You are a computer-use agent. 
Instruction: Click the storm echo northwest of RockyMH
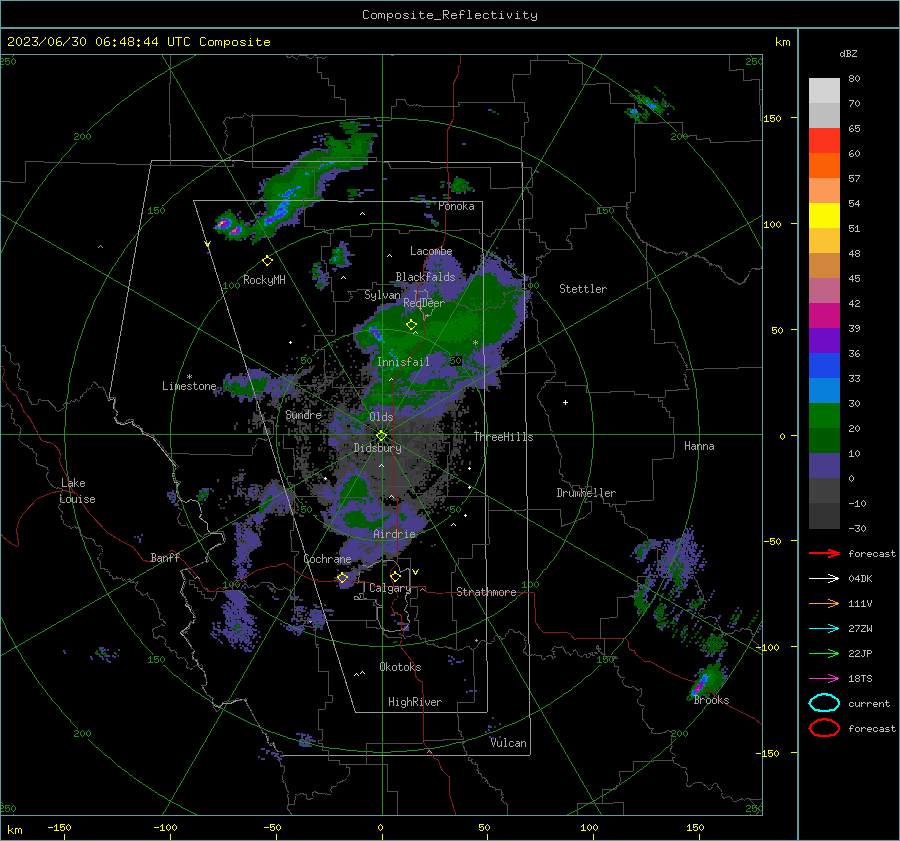pos(229,225)
